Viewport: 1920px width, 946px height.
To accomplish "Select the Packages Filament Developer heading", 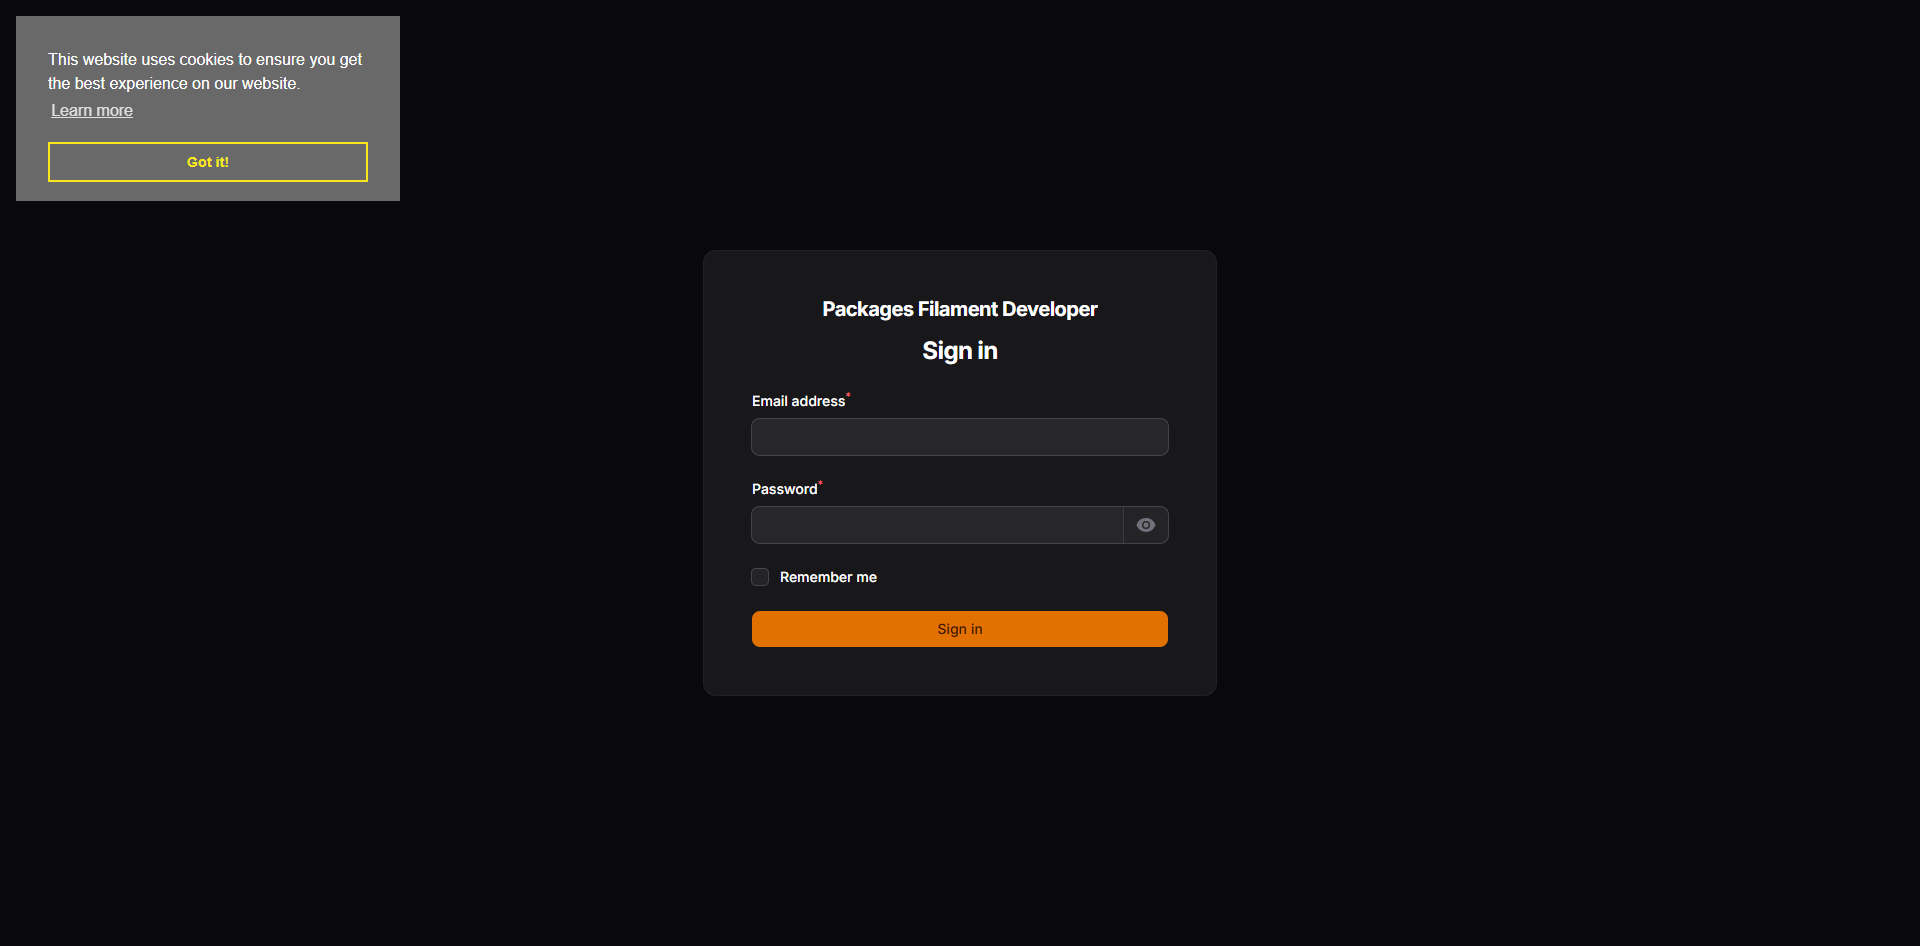I will [x=960, y=309].
